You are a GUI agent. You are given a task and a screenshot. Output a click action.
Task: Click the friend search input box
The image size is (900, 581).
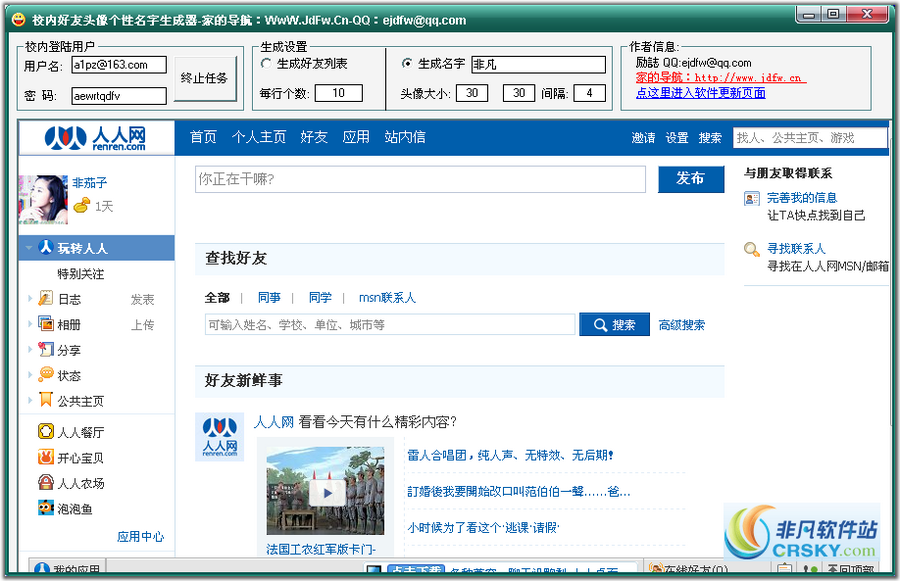(x=390, y=324)
